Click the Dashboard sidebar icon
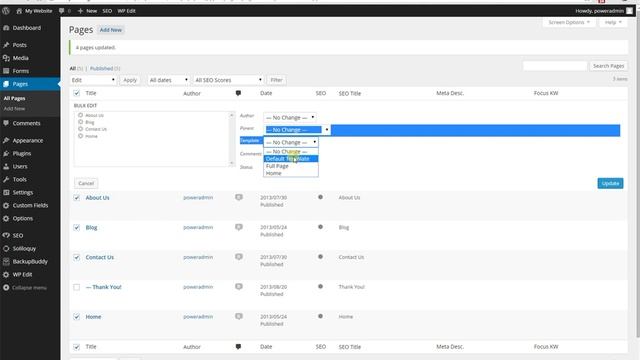This screenshot has width=640, height=360. tap(6, 28)
